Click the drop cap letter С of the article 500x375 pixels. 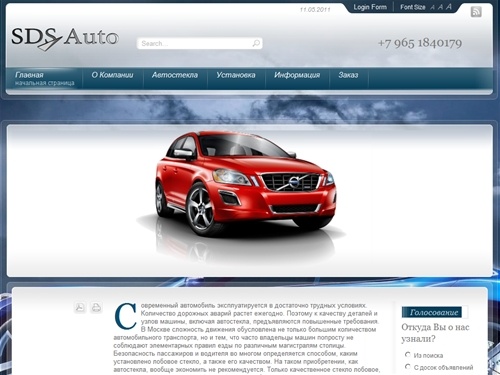tap(125, 316)
